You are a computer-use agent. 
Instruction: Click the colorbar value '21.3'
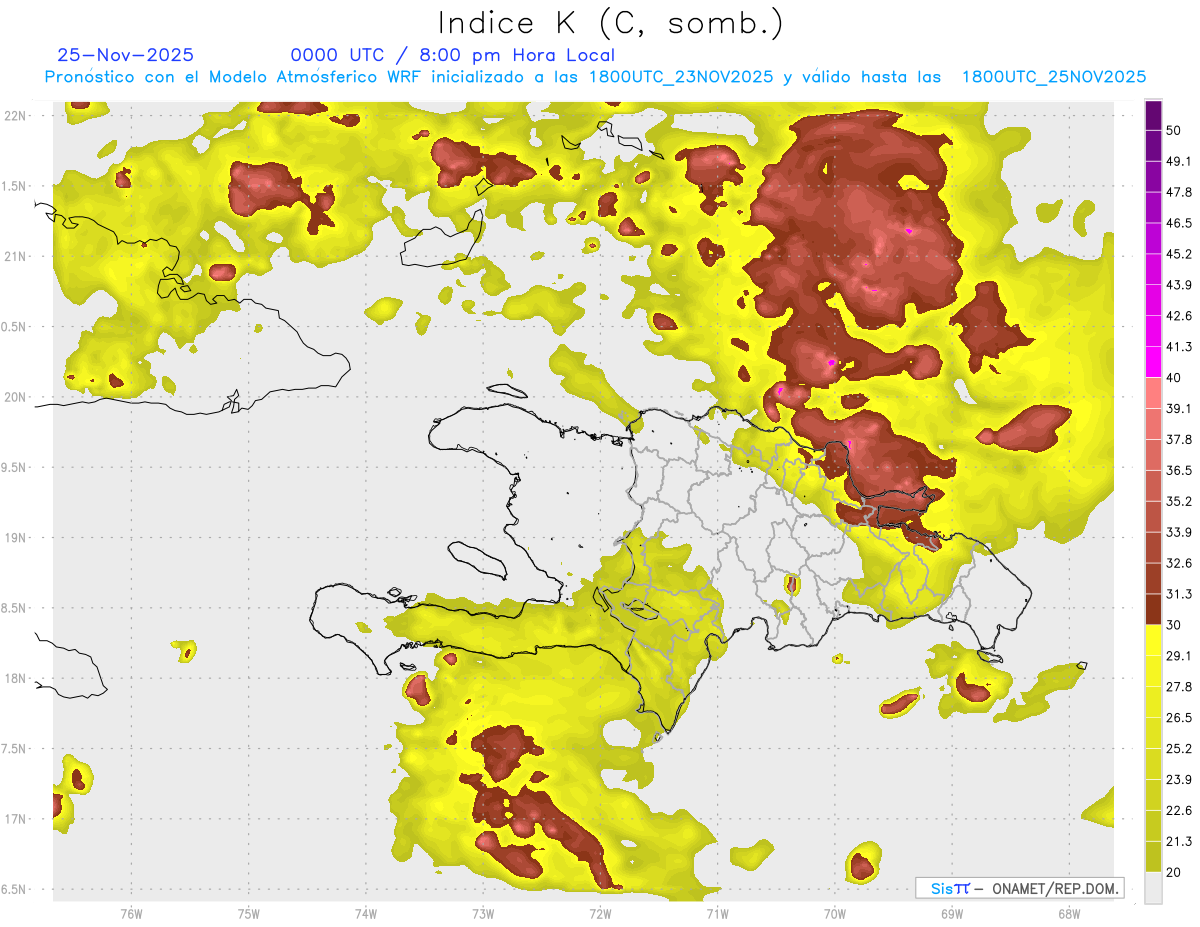(x=1179, y=841)
